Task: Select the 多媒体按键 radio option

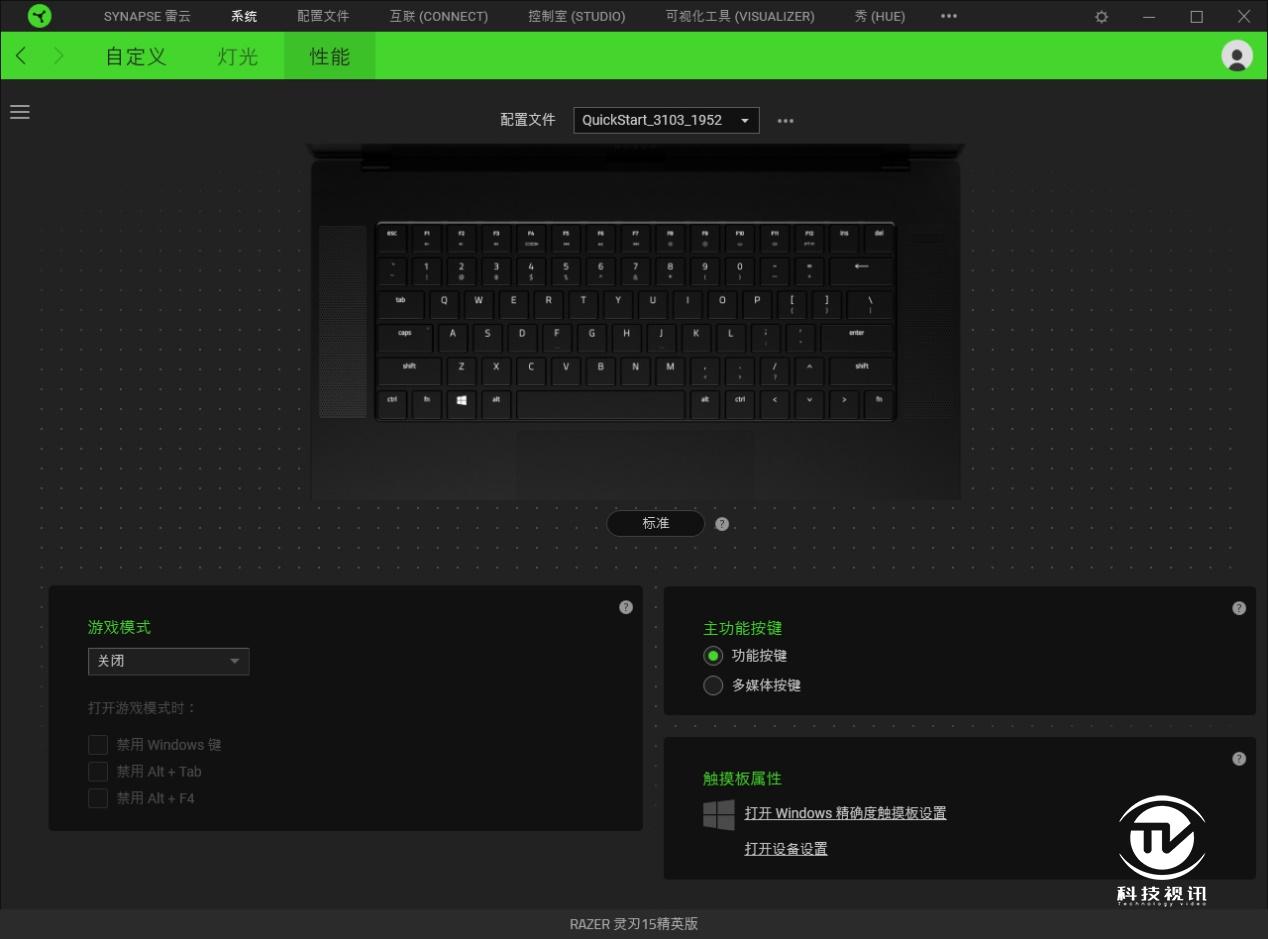Action: click(712, 685)
